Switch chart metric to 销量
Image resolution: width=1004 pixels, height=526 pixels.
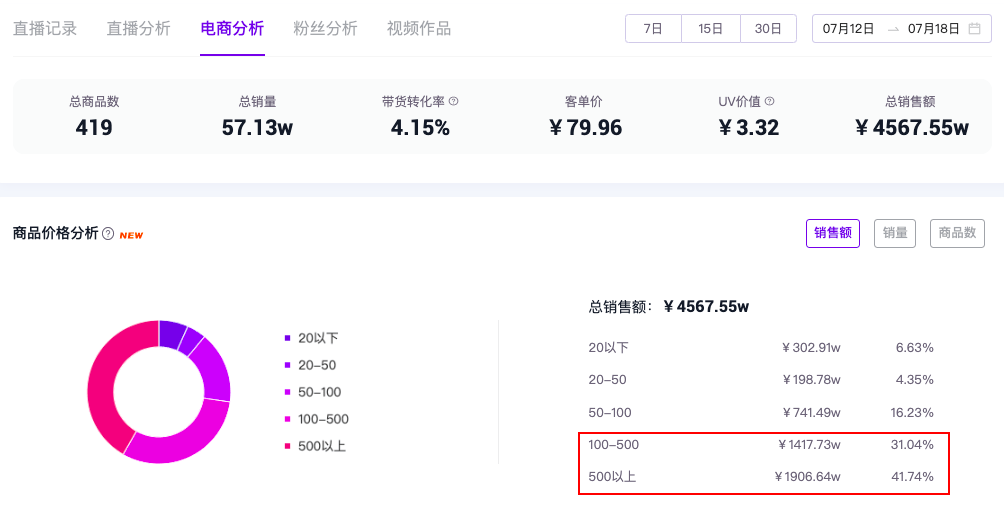coord(895,233)
